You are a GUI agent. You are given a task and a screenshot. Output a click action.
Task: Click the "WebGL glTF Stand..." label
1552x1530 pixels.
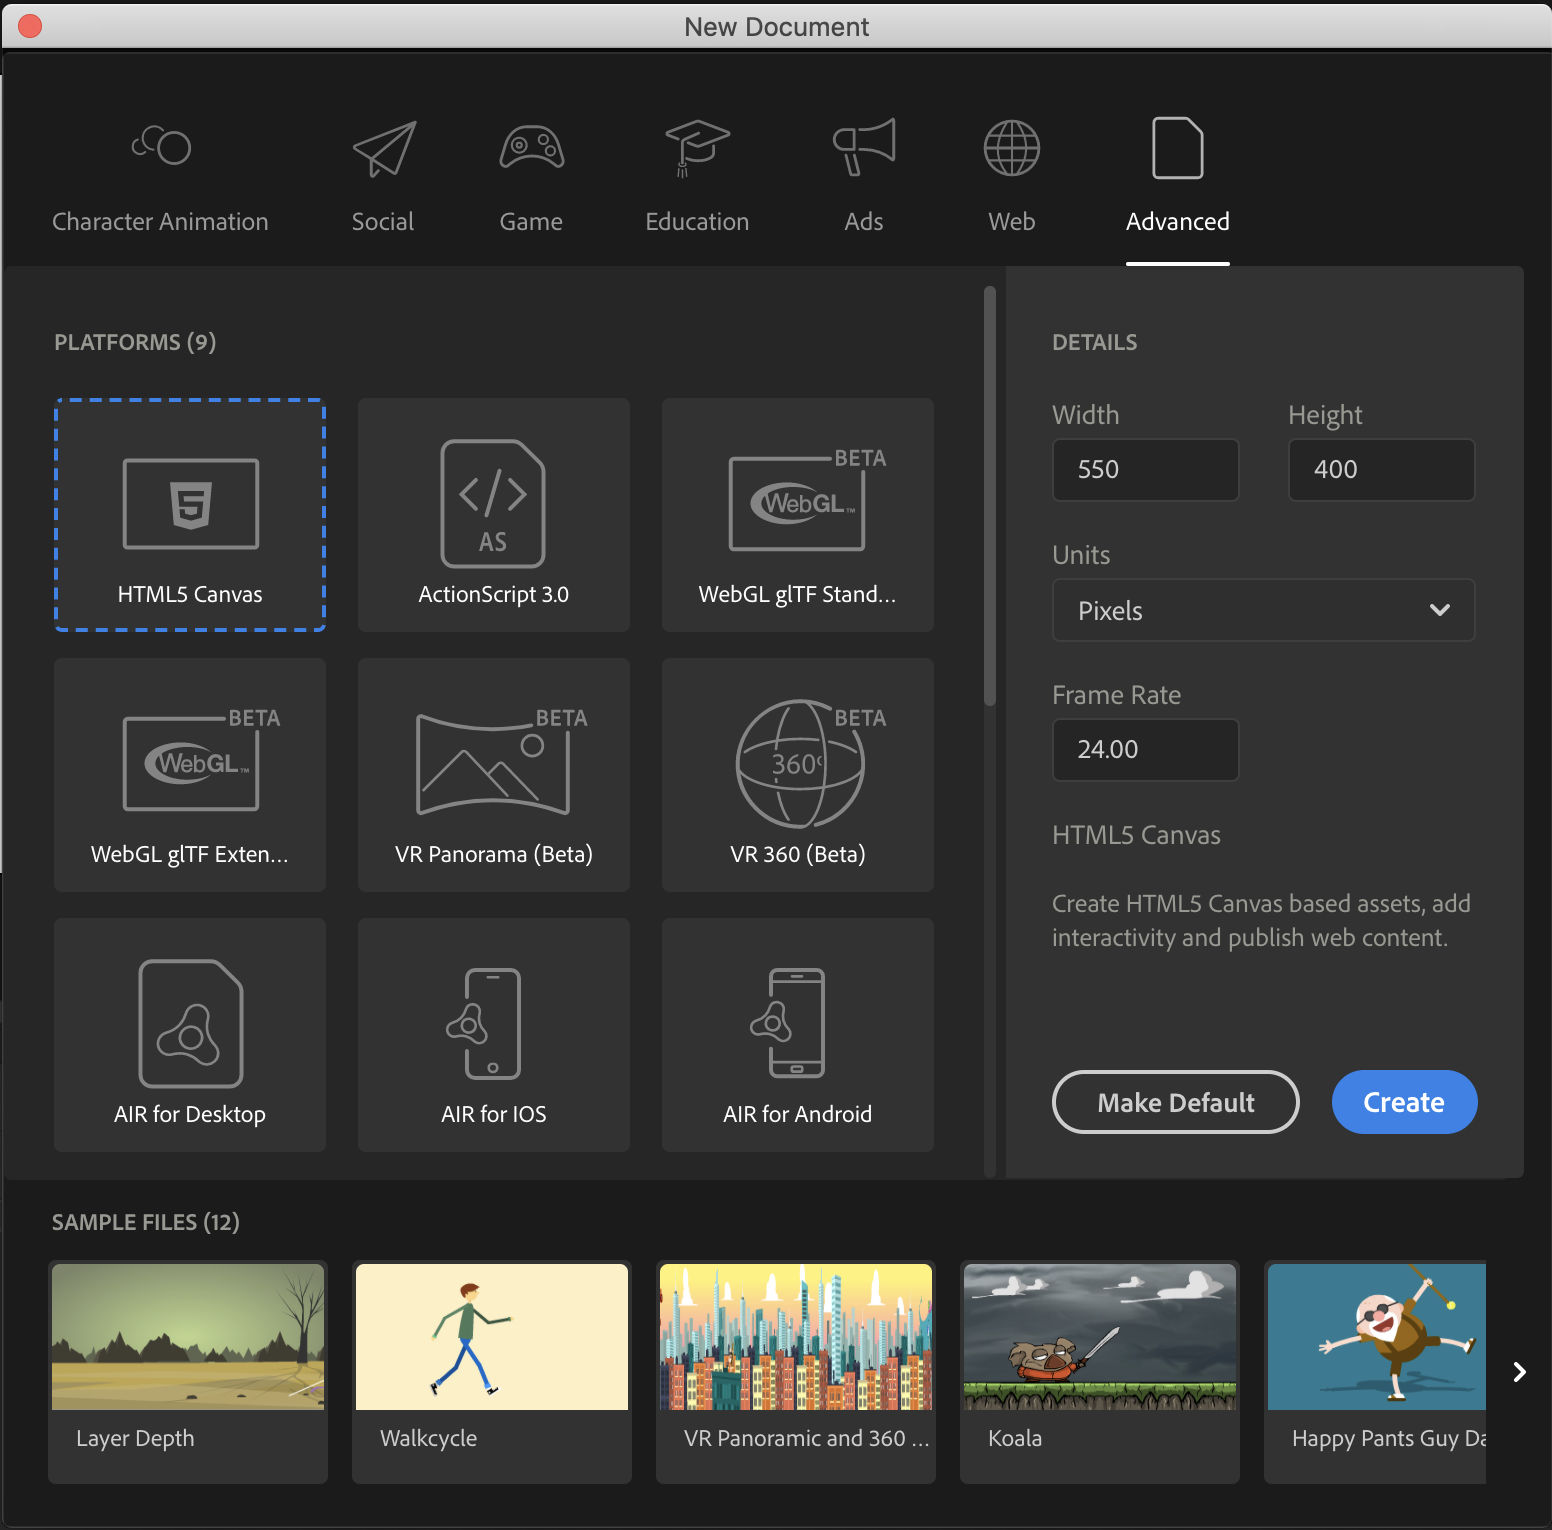coord(798,595)
